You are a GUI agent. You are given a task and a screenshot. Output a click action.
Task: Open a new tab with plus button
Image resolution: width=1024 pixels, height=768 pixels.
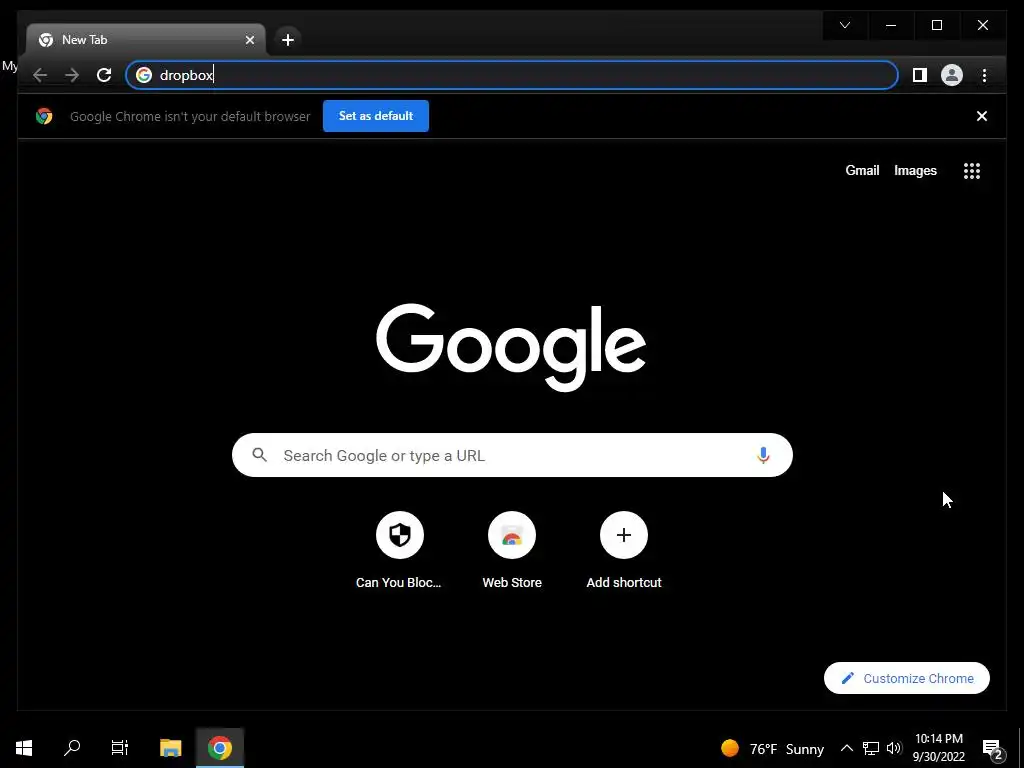coord(287,40)
